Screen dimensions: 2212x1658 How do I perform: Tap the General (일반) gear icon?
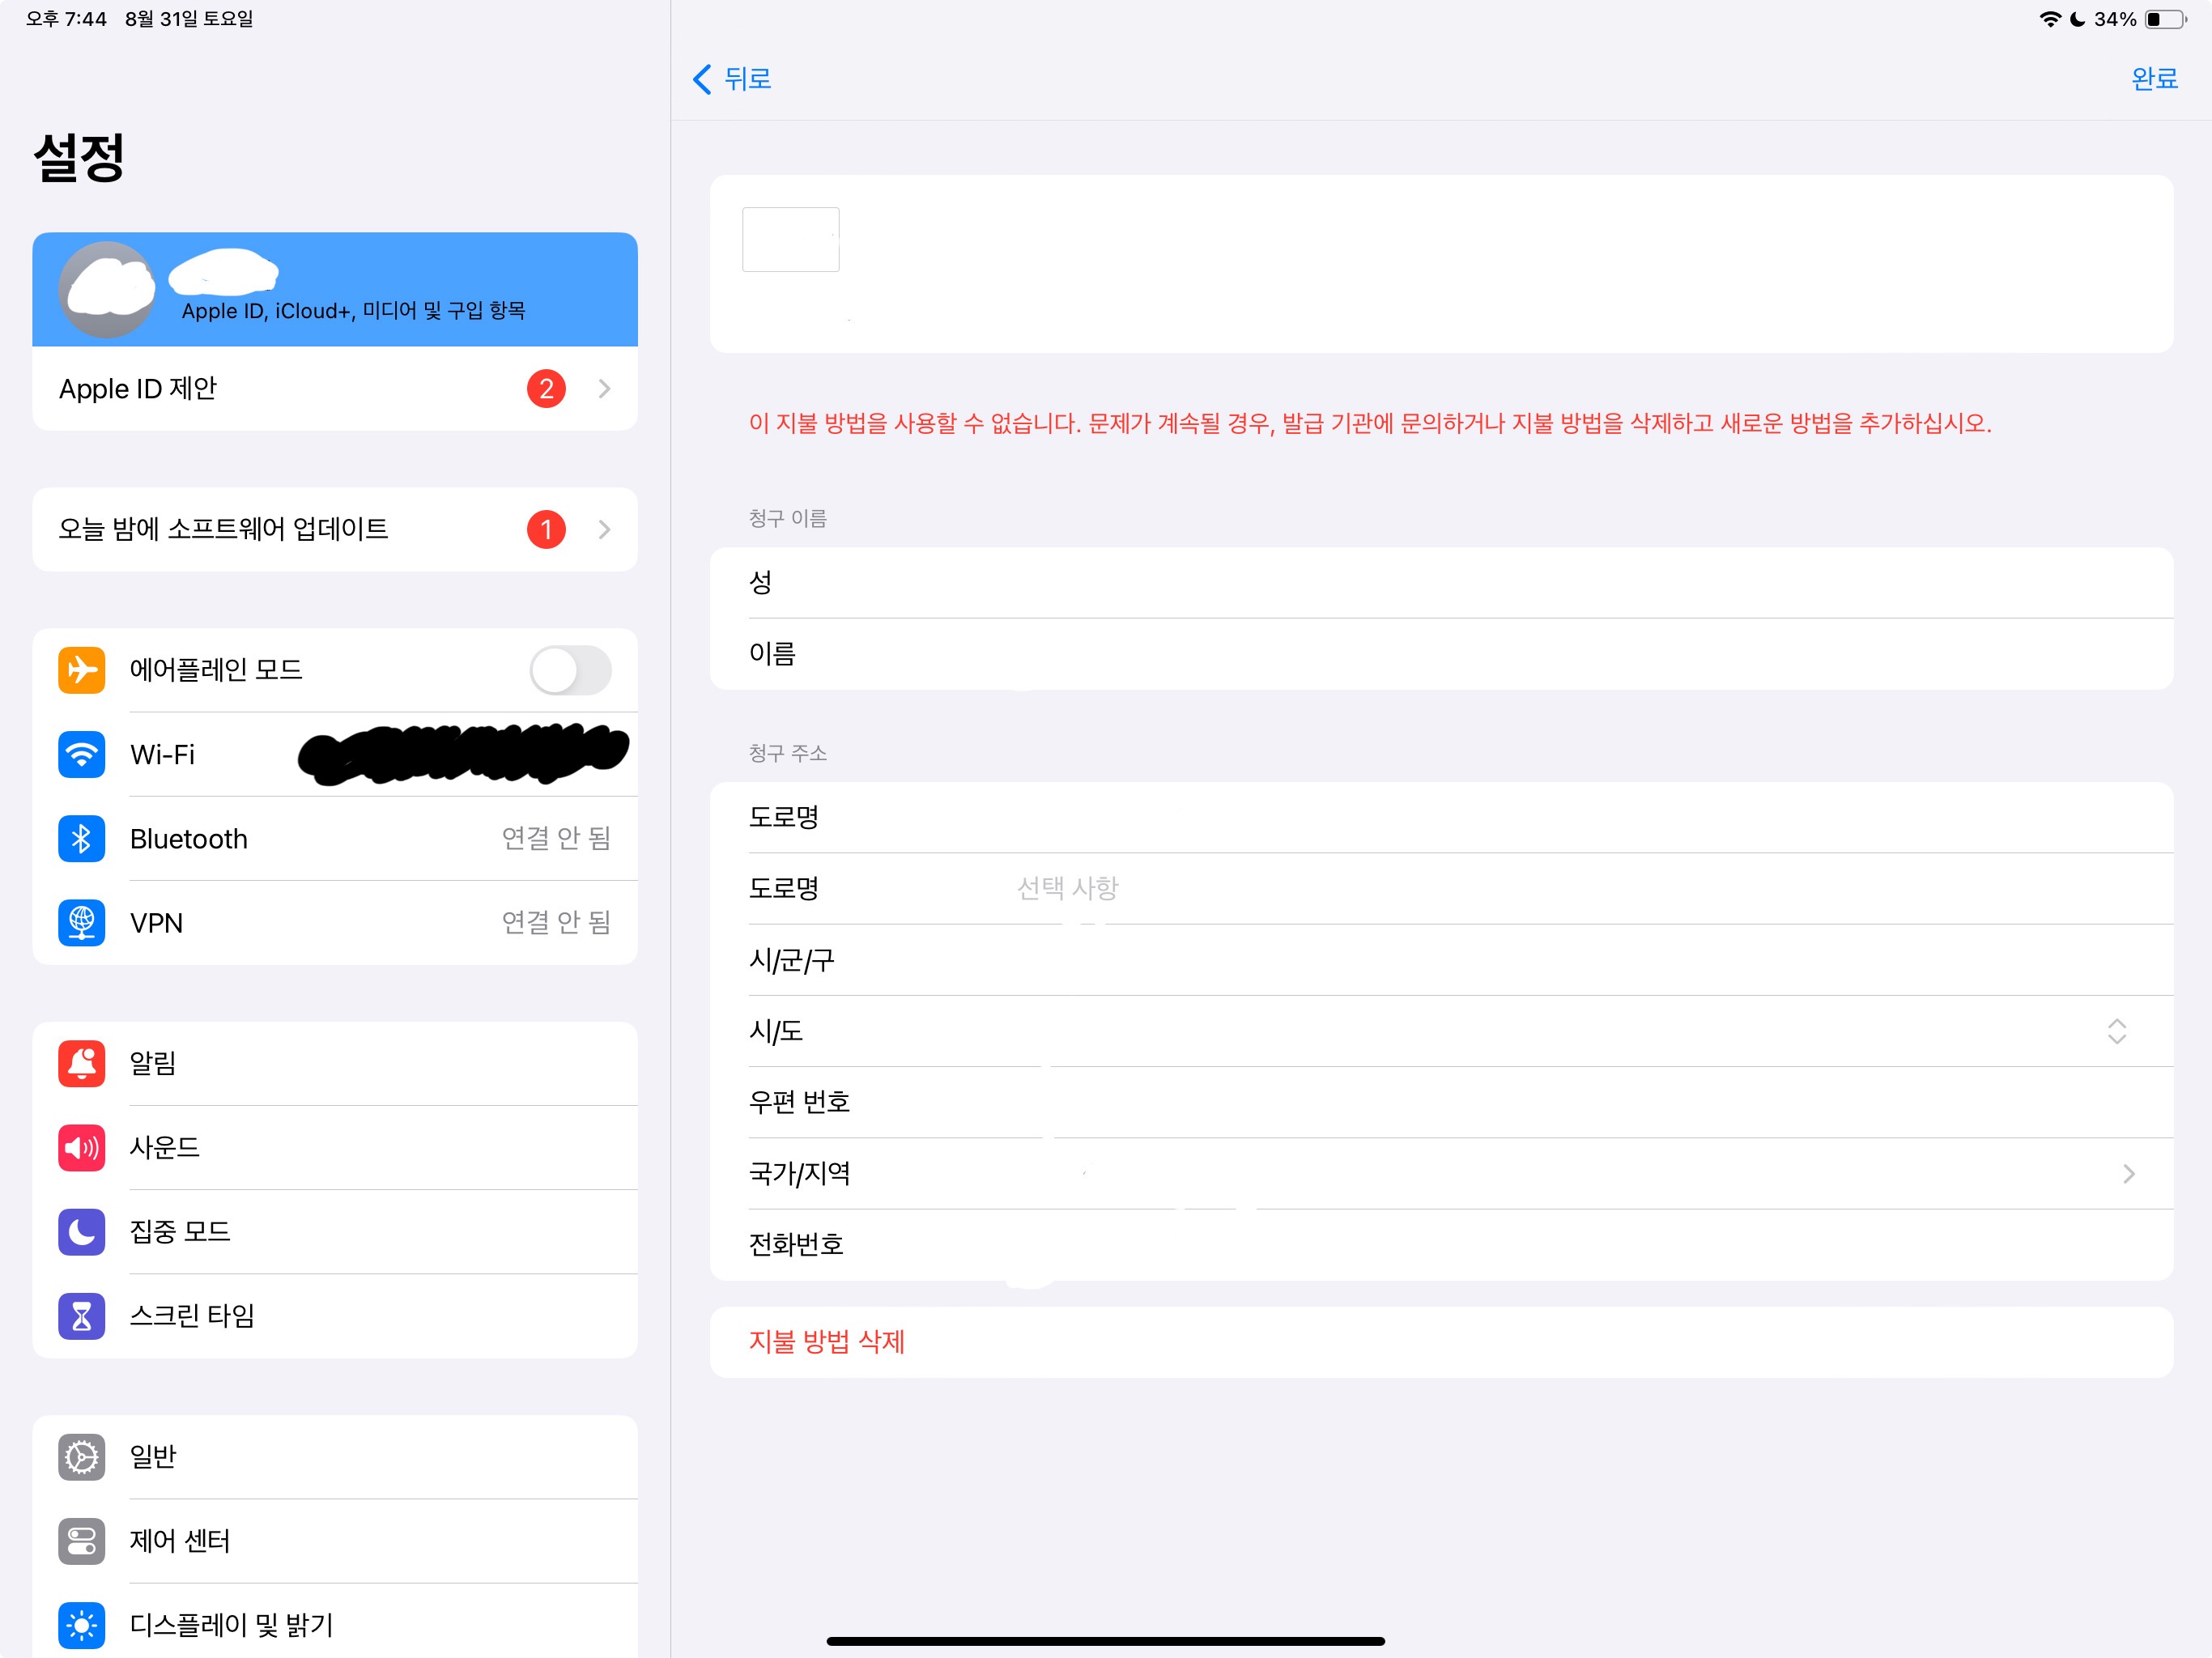point(81,1456)
